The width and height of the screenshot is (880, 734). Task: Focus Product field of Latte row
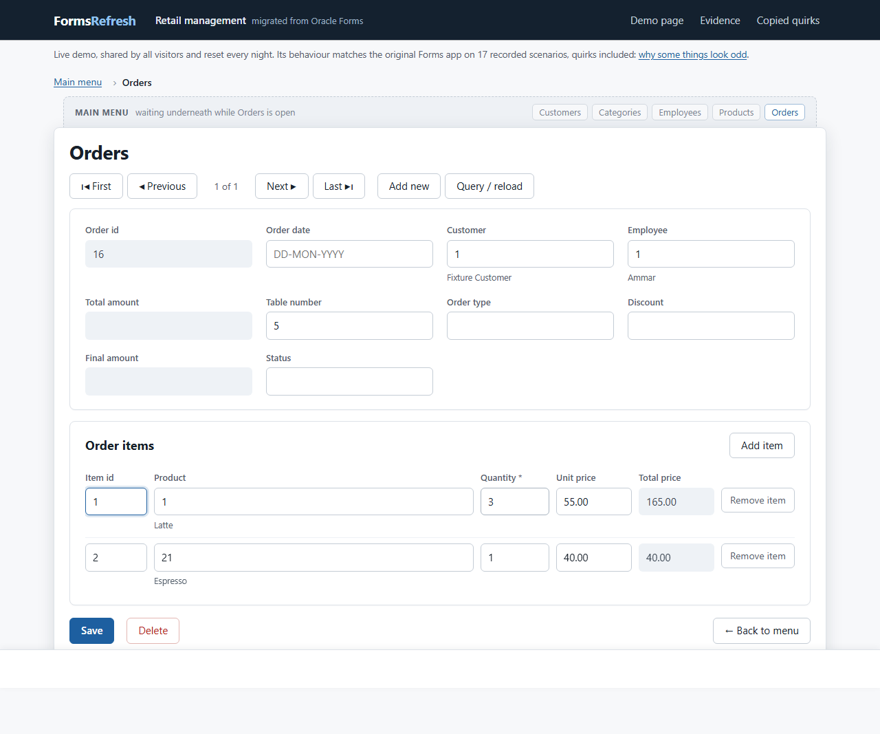(314, 502)
